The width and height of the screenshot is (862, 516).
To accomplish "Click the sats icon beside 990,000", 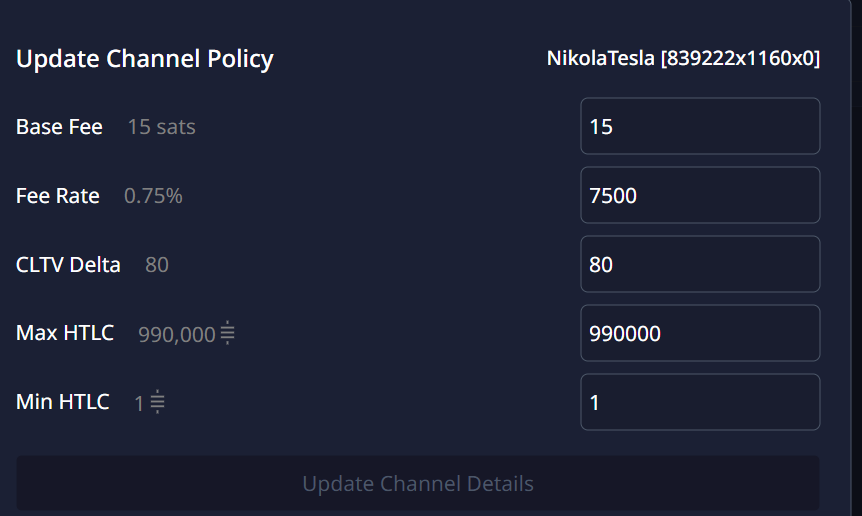I will click(228, 333).
